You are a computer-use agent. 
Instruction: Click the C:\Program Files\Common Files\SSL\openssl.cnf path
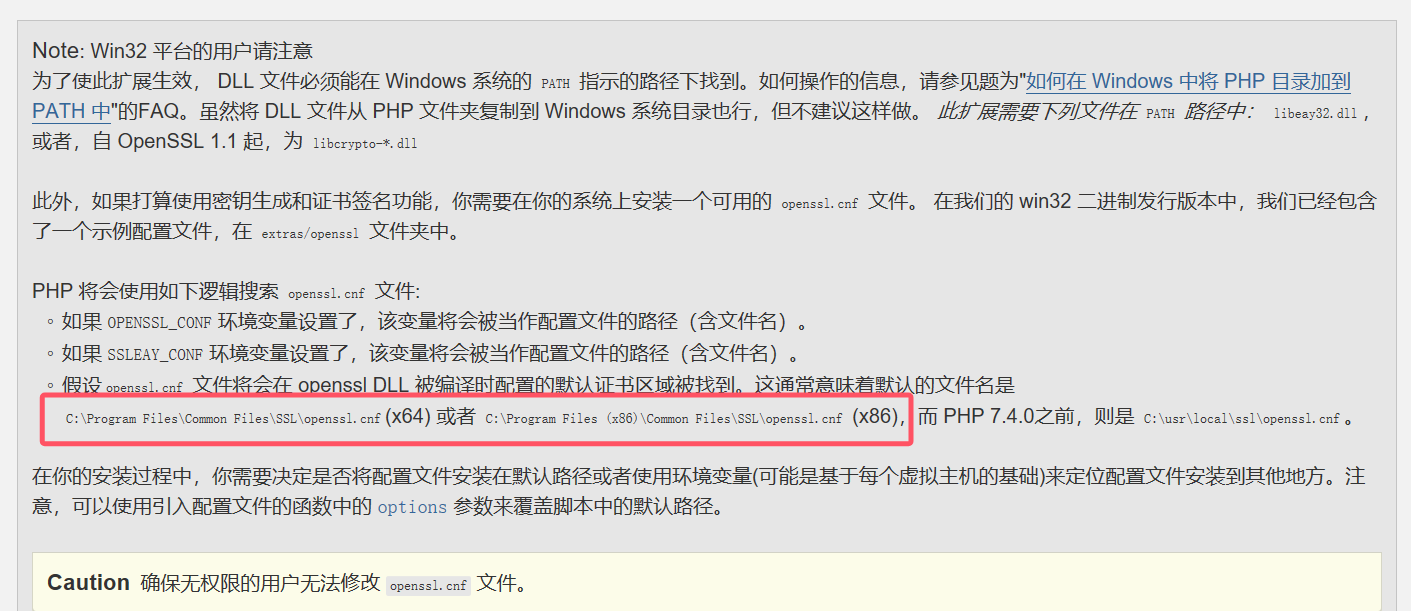click(x=223, y=419)
